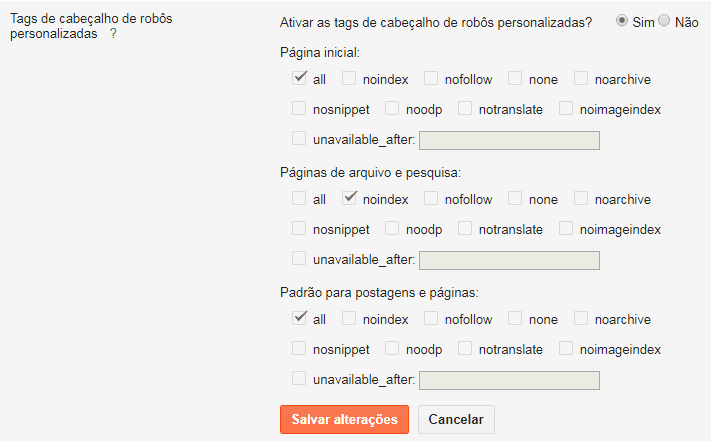This screenshot has height=441, width=711.
Task: Select the Sim radio button
Action: (622, 20)
